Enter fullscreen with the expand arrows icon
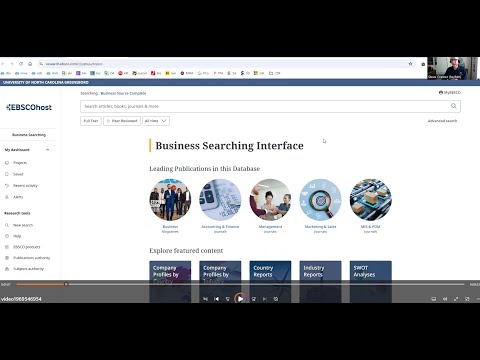 click(456, 299)
